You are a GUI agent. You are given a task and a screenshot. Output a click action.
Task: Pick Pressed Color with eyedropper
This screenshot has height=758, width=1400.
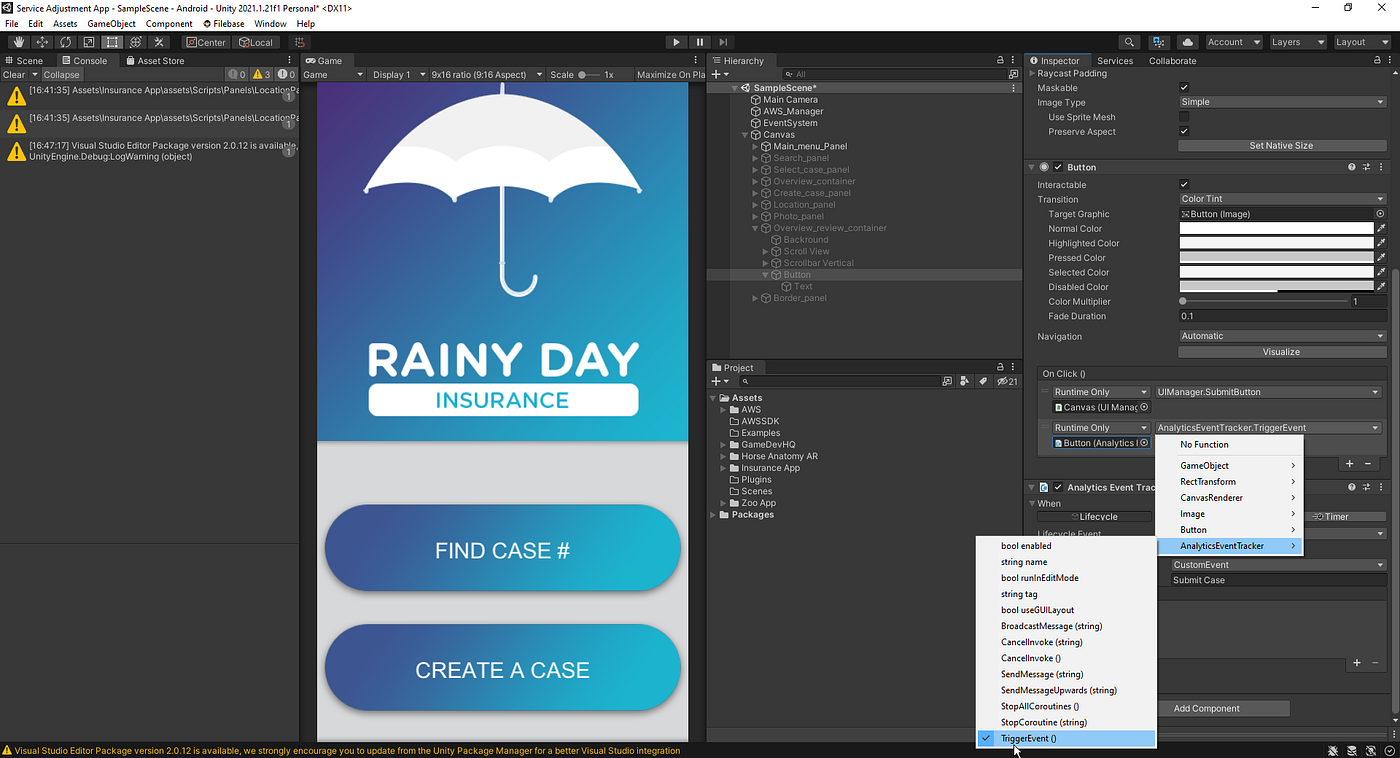point(1381,257)
